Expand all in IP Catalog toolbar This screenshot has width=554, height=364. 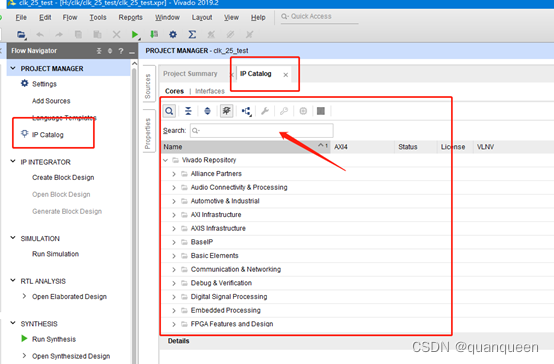[207, 111]
